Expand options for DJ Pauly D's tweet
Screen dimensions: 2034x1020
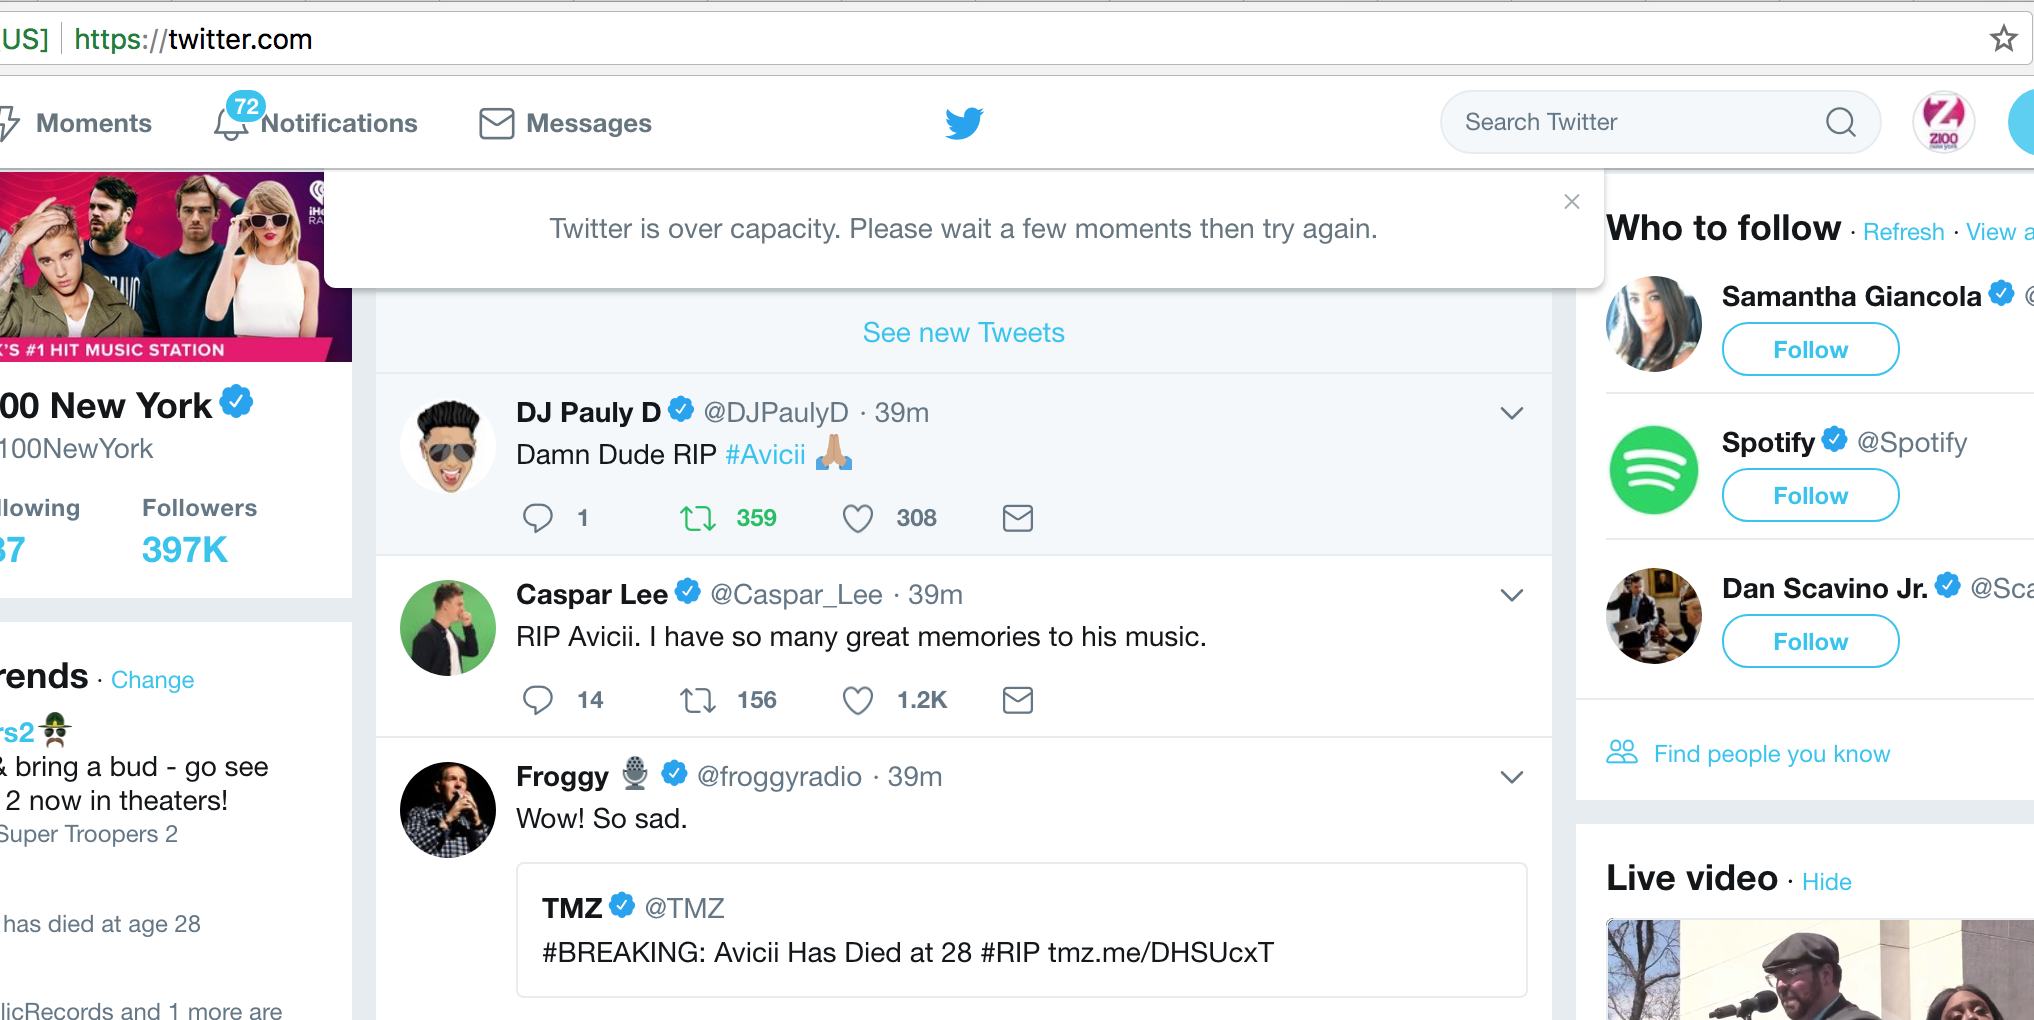pyautogui.click(x=1511, y=413)
